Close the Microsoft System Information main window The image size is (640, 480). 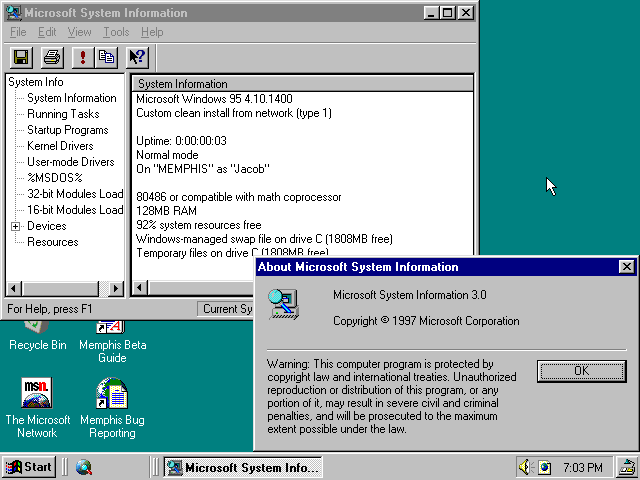(x=466, y=13)
